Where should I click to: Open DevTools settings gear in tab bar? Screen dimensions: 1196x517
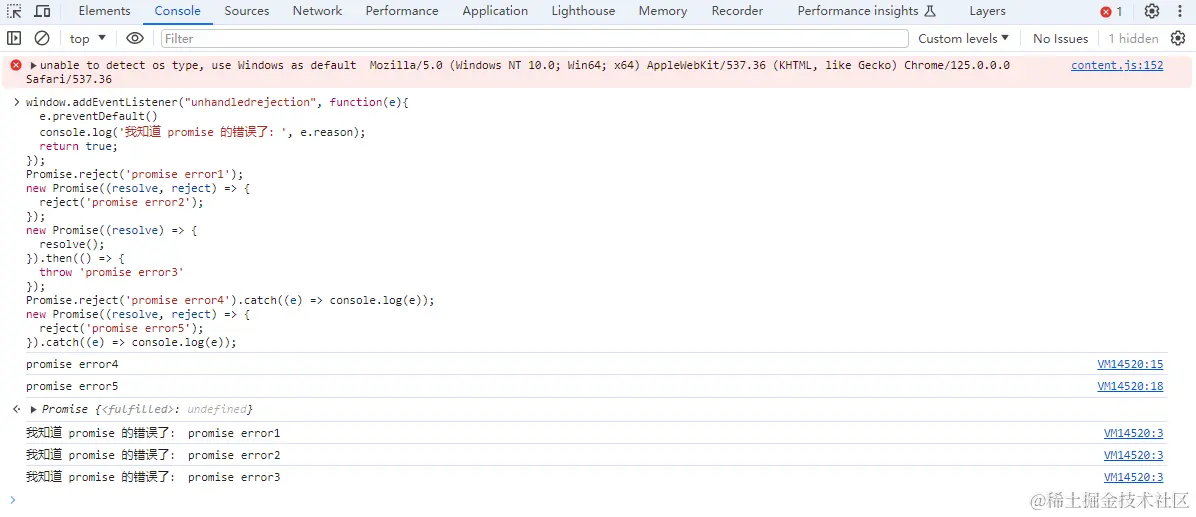click(x=1152, y=11)
